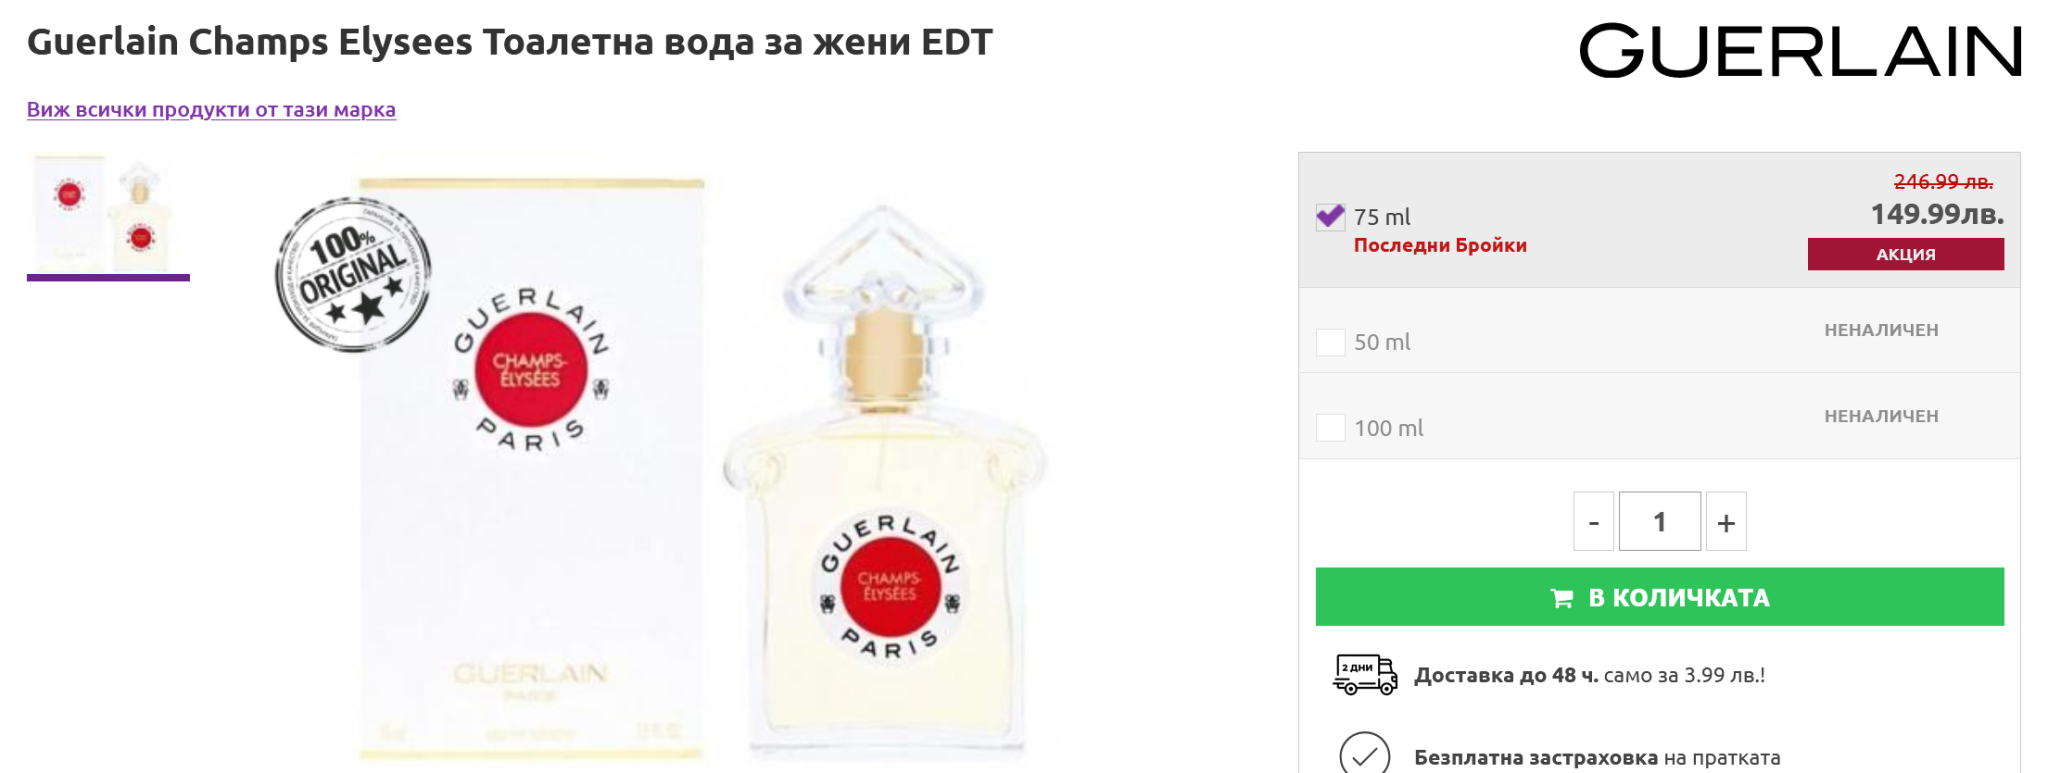The image size is (2048, 773).
Task: Click the 100% Original stamp badge
Action: click(353, 275)
